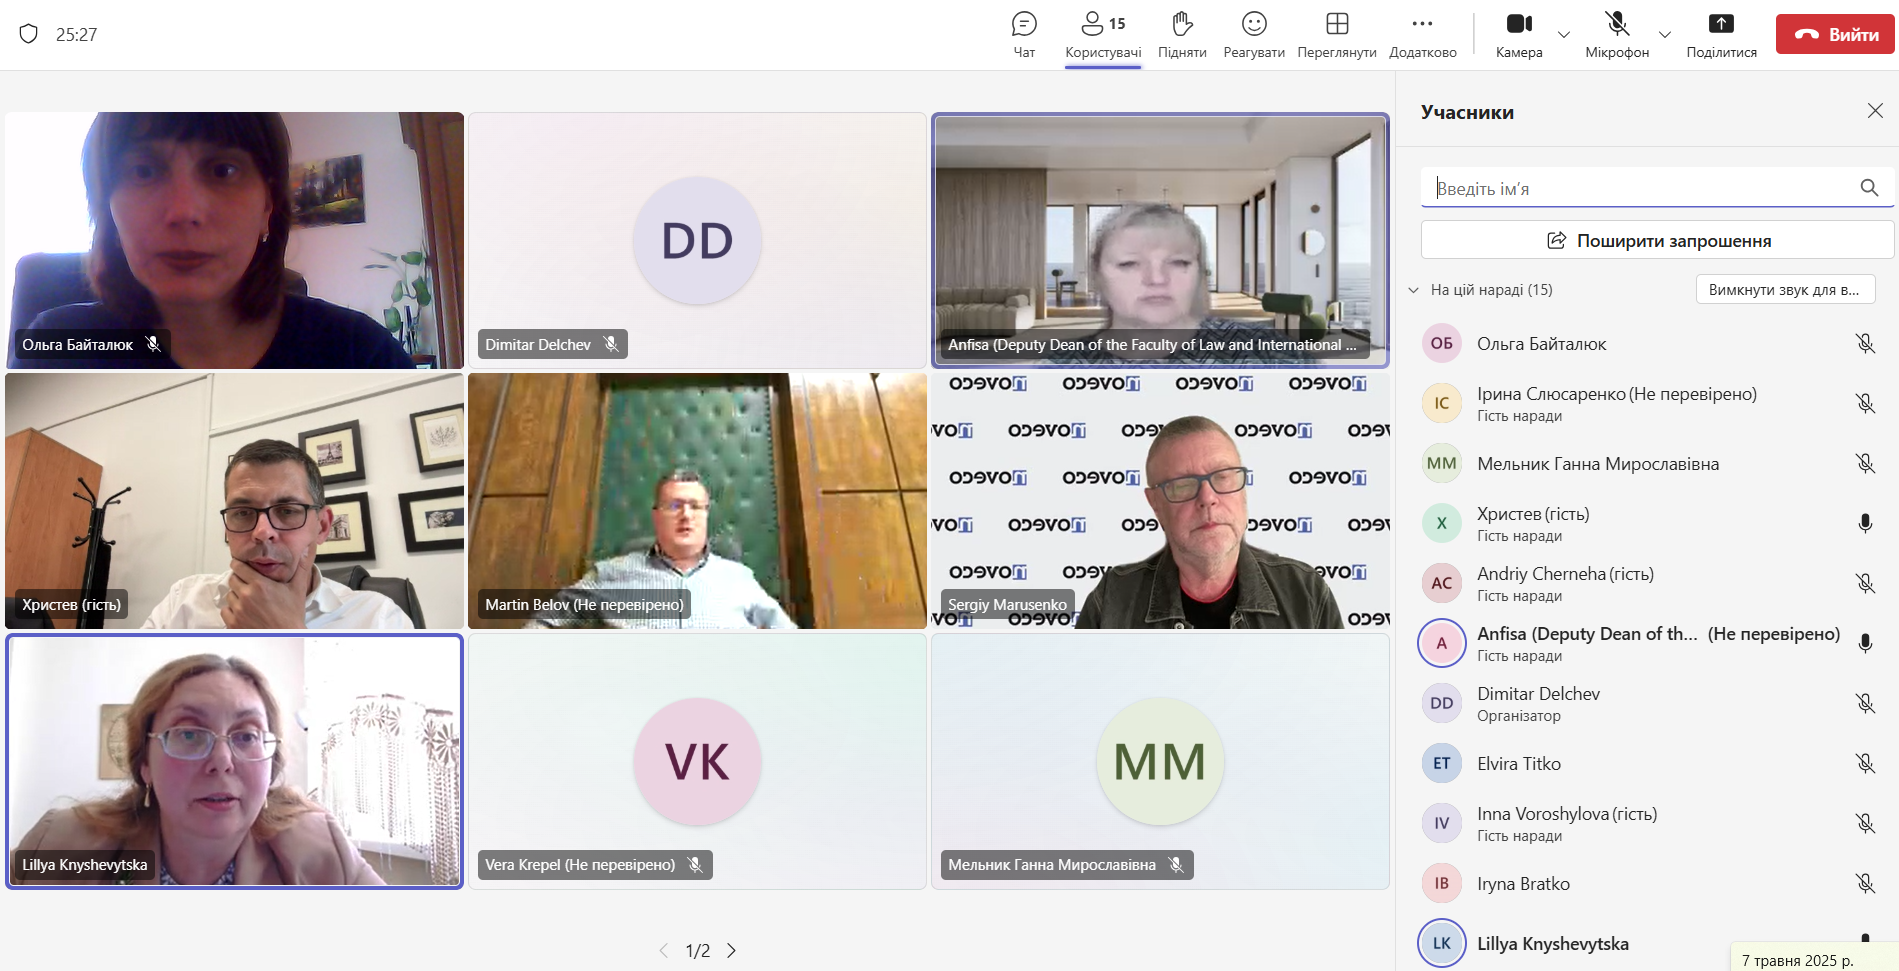Toggle mic for Ольга Байталюк in participant list
1899x971 pixels.
[x=1865, y=344]
